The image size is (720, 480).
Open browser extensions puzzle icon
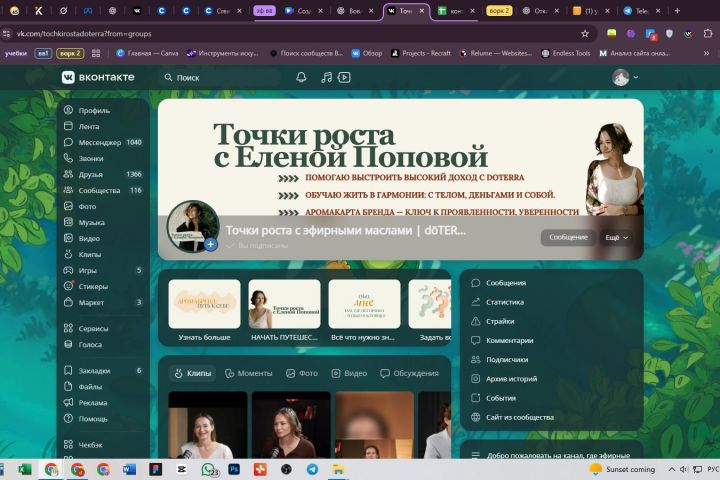(708, 34)
